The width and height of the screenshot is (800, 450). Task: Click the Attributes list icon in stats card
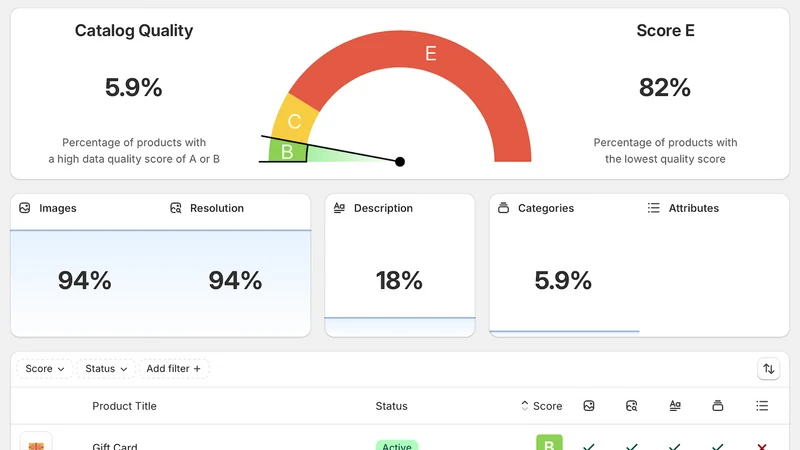point(654,208)
